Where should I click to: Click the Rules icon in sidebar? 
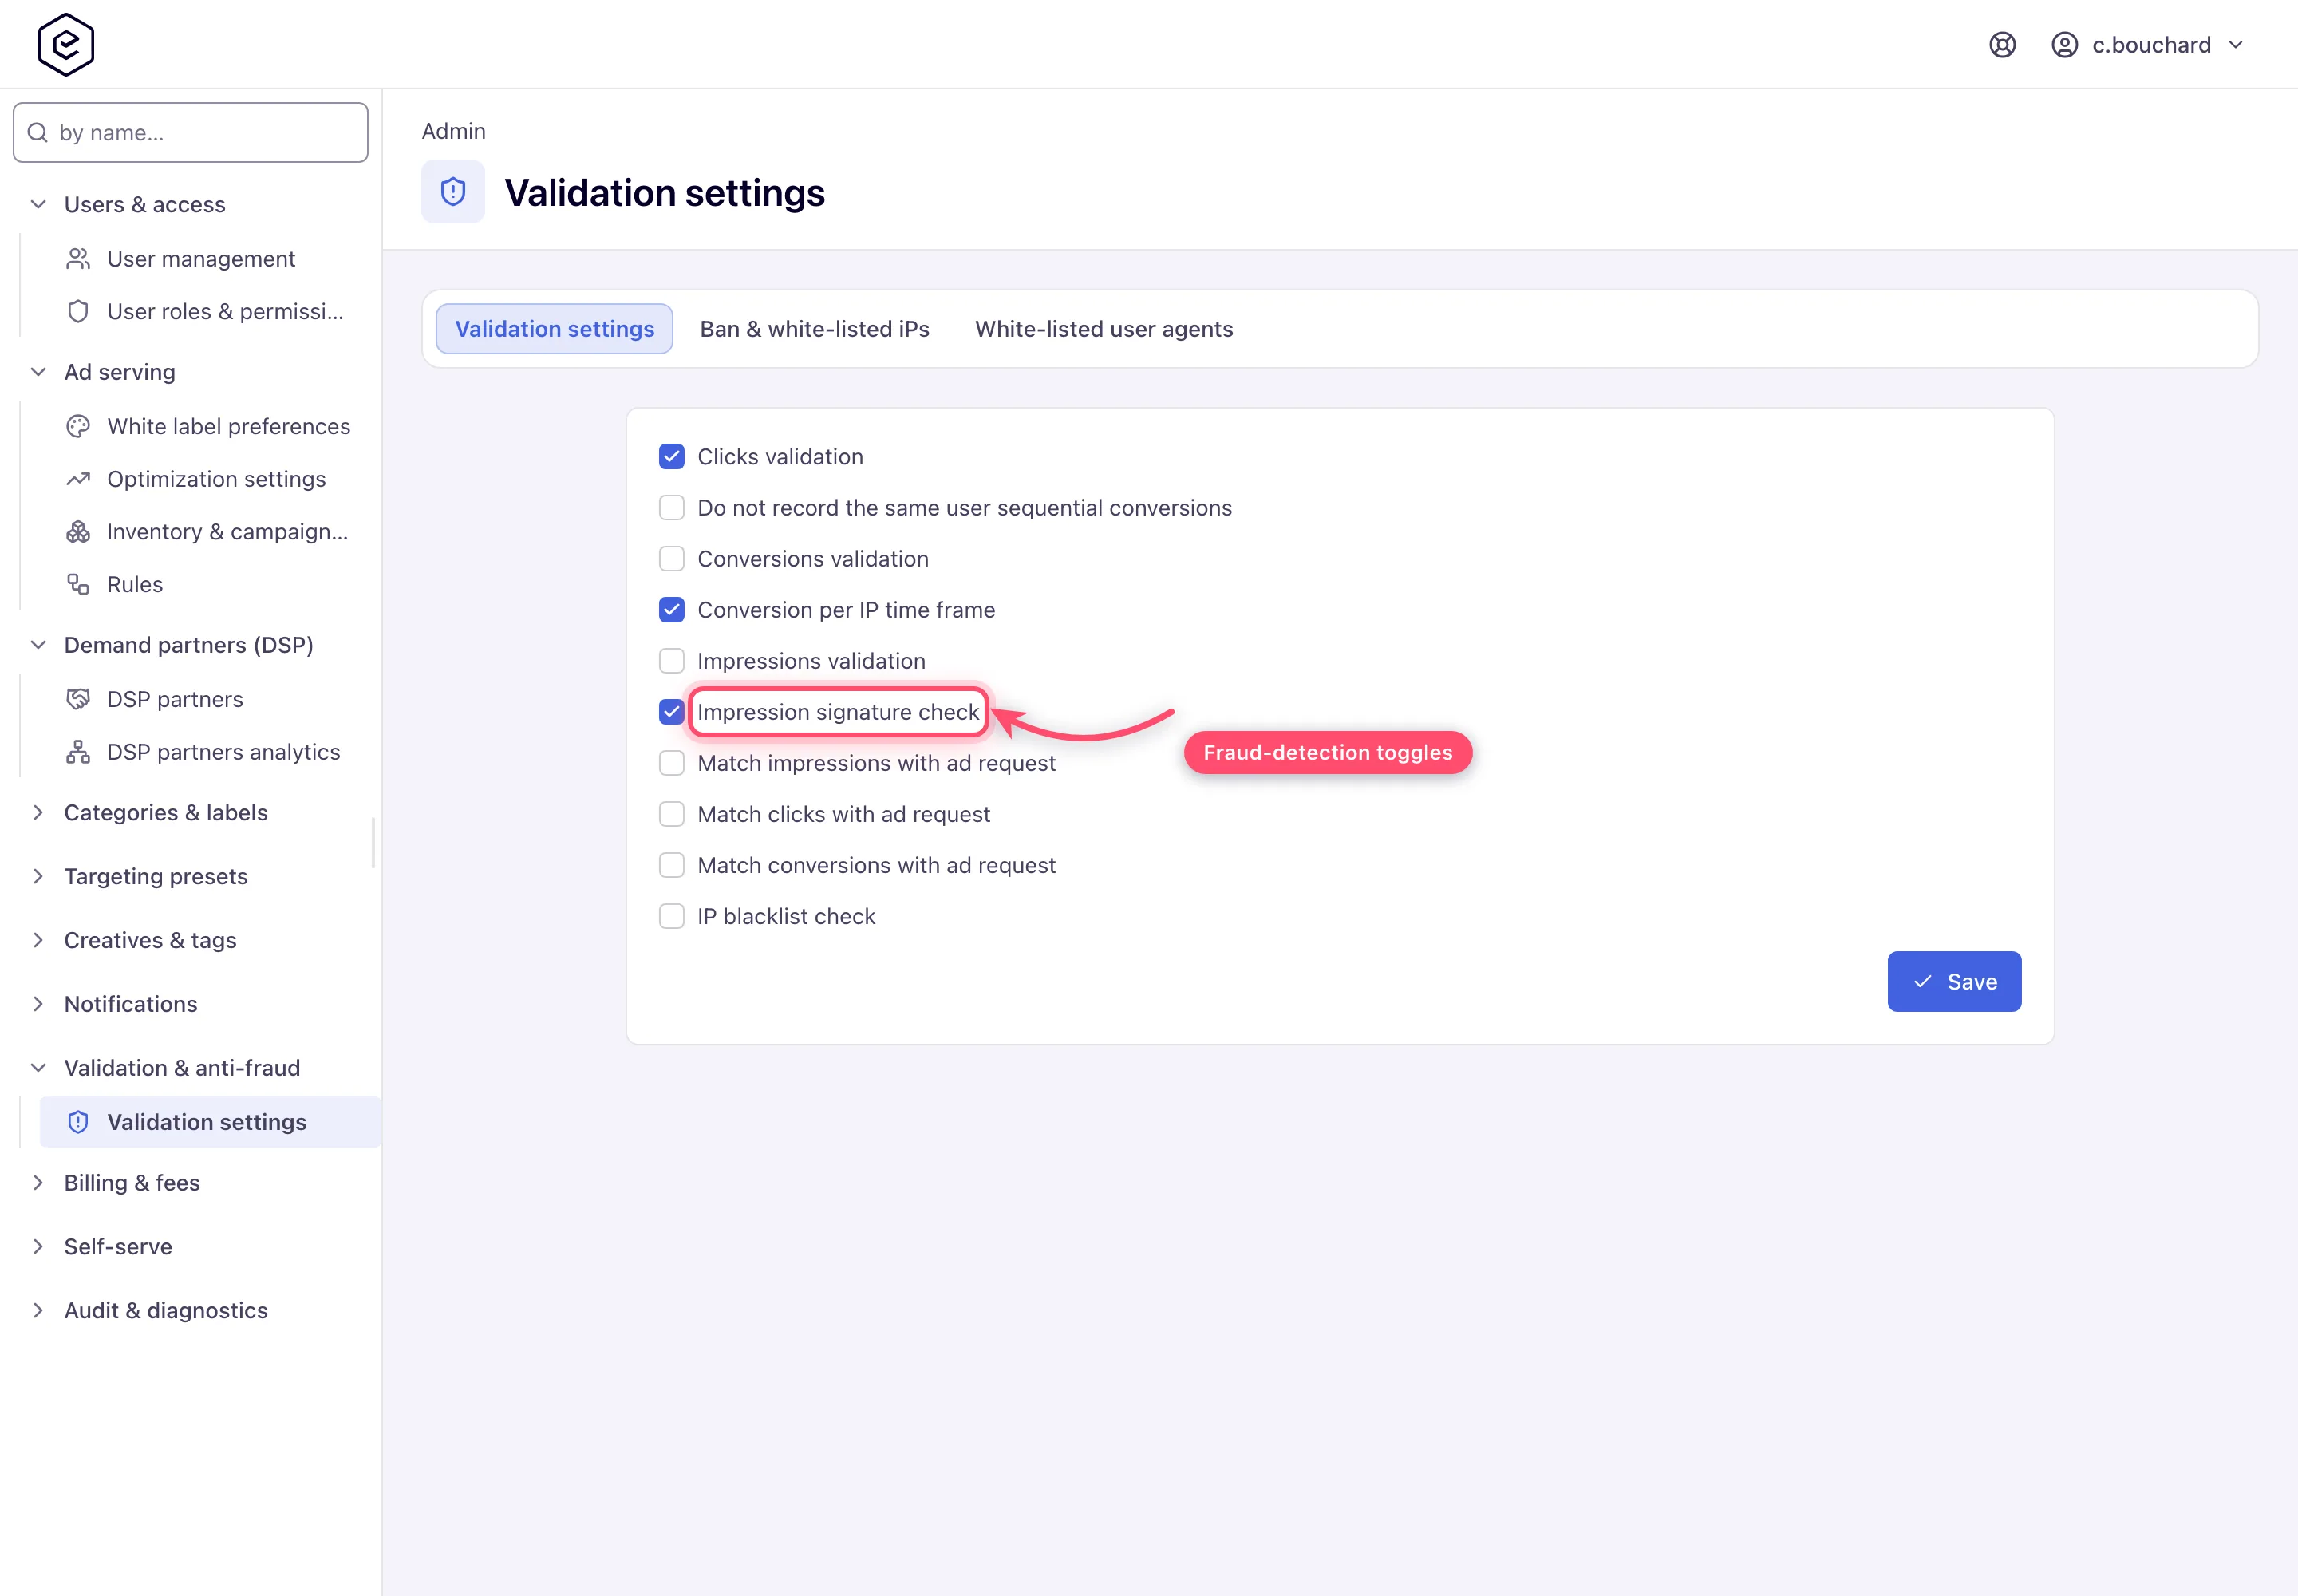tap(78, 584)
